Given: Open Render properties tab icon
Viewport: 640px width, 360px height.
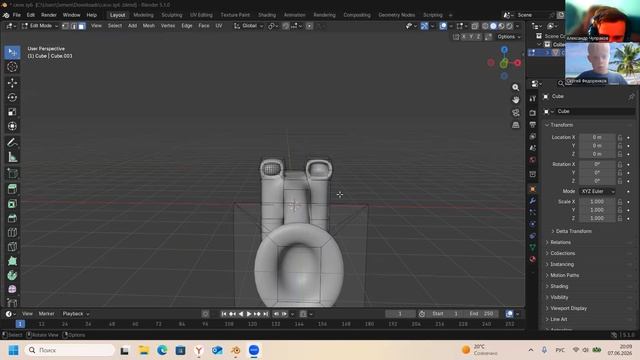Looking at the screenshot, I should pyautogui.click(x=533, y=113).
